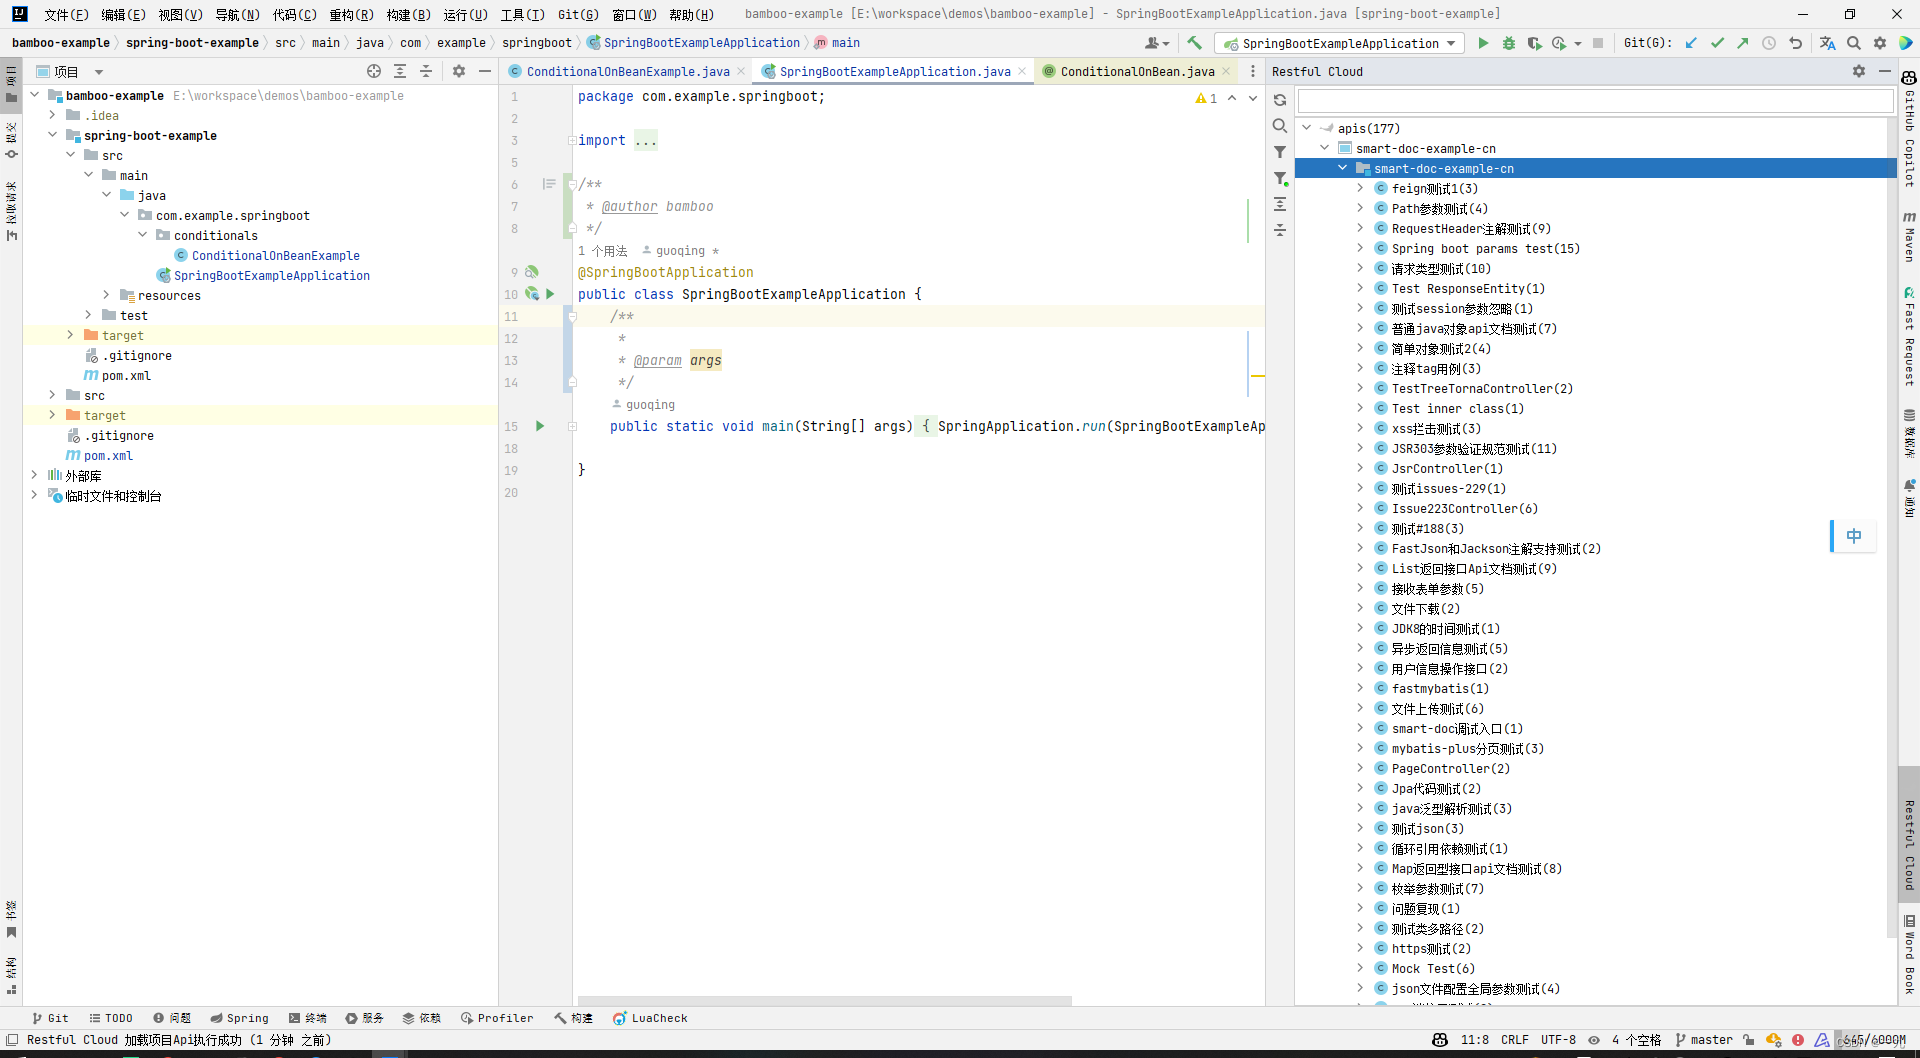1920x1058 pixels.
Task: Expand the resources folder
Action: pos(107,295)
